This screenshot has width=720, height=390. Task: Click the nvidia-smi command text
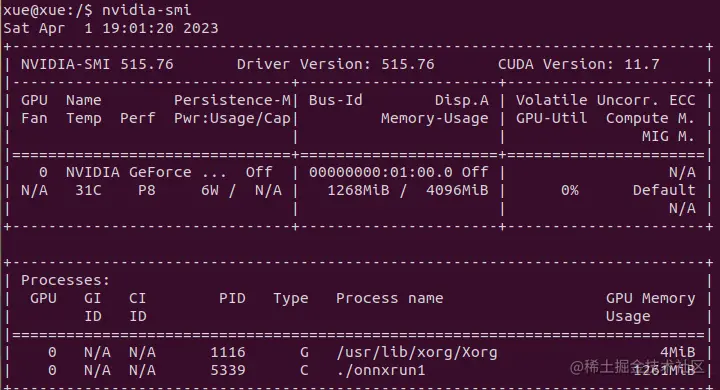pos(146,10)
